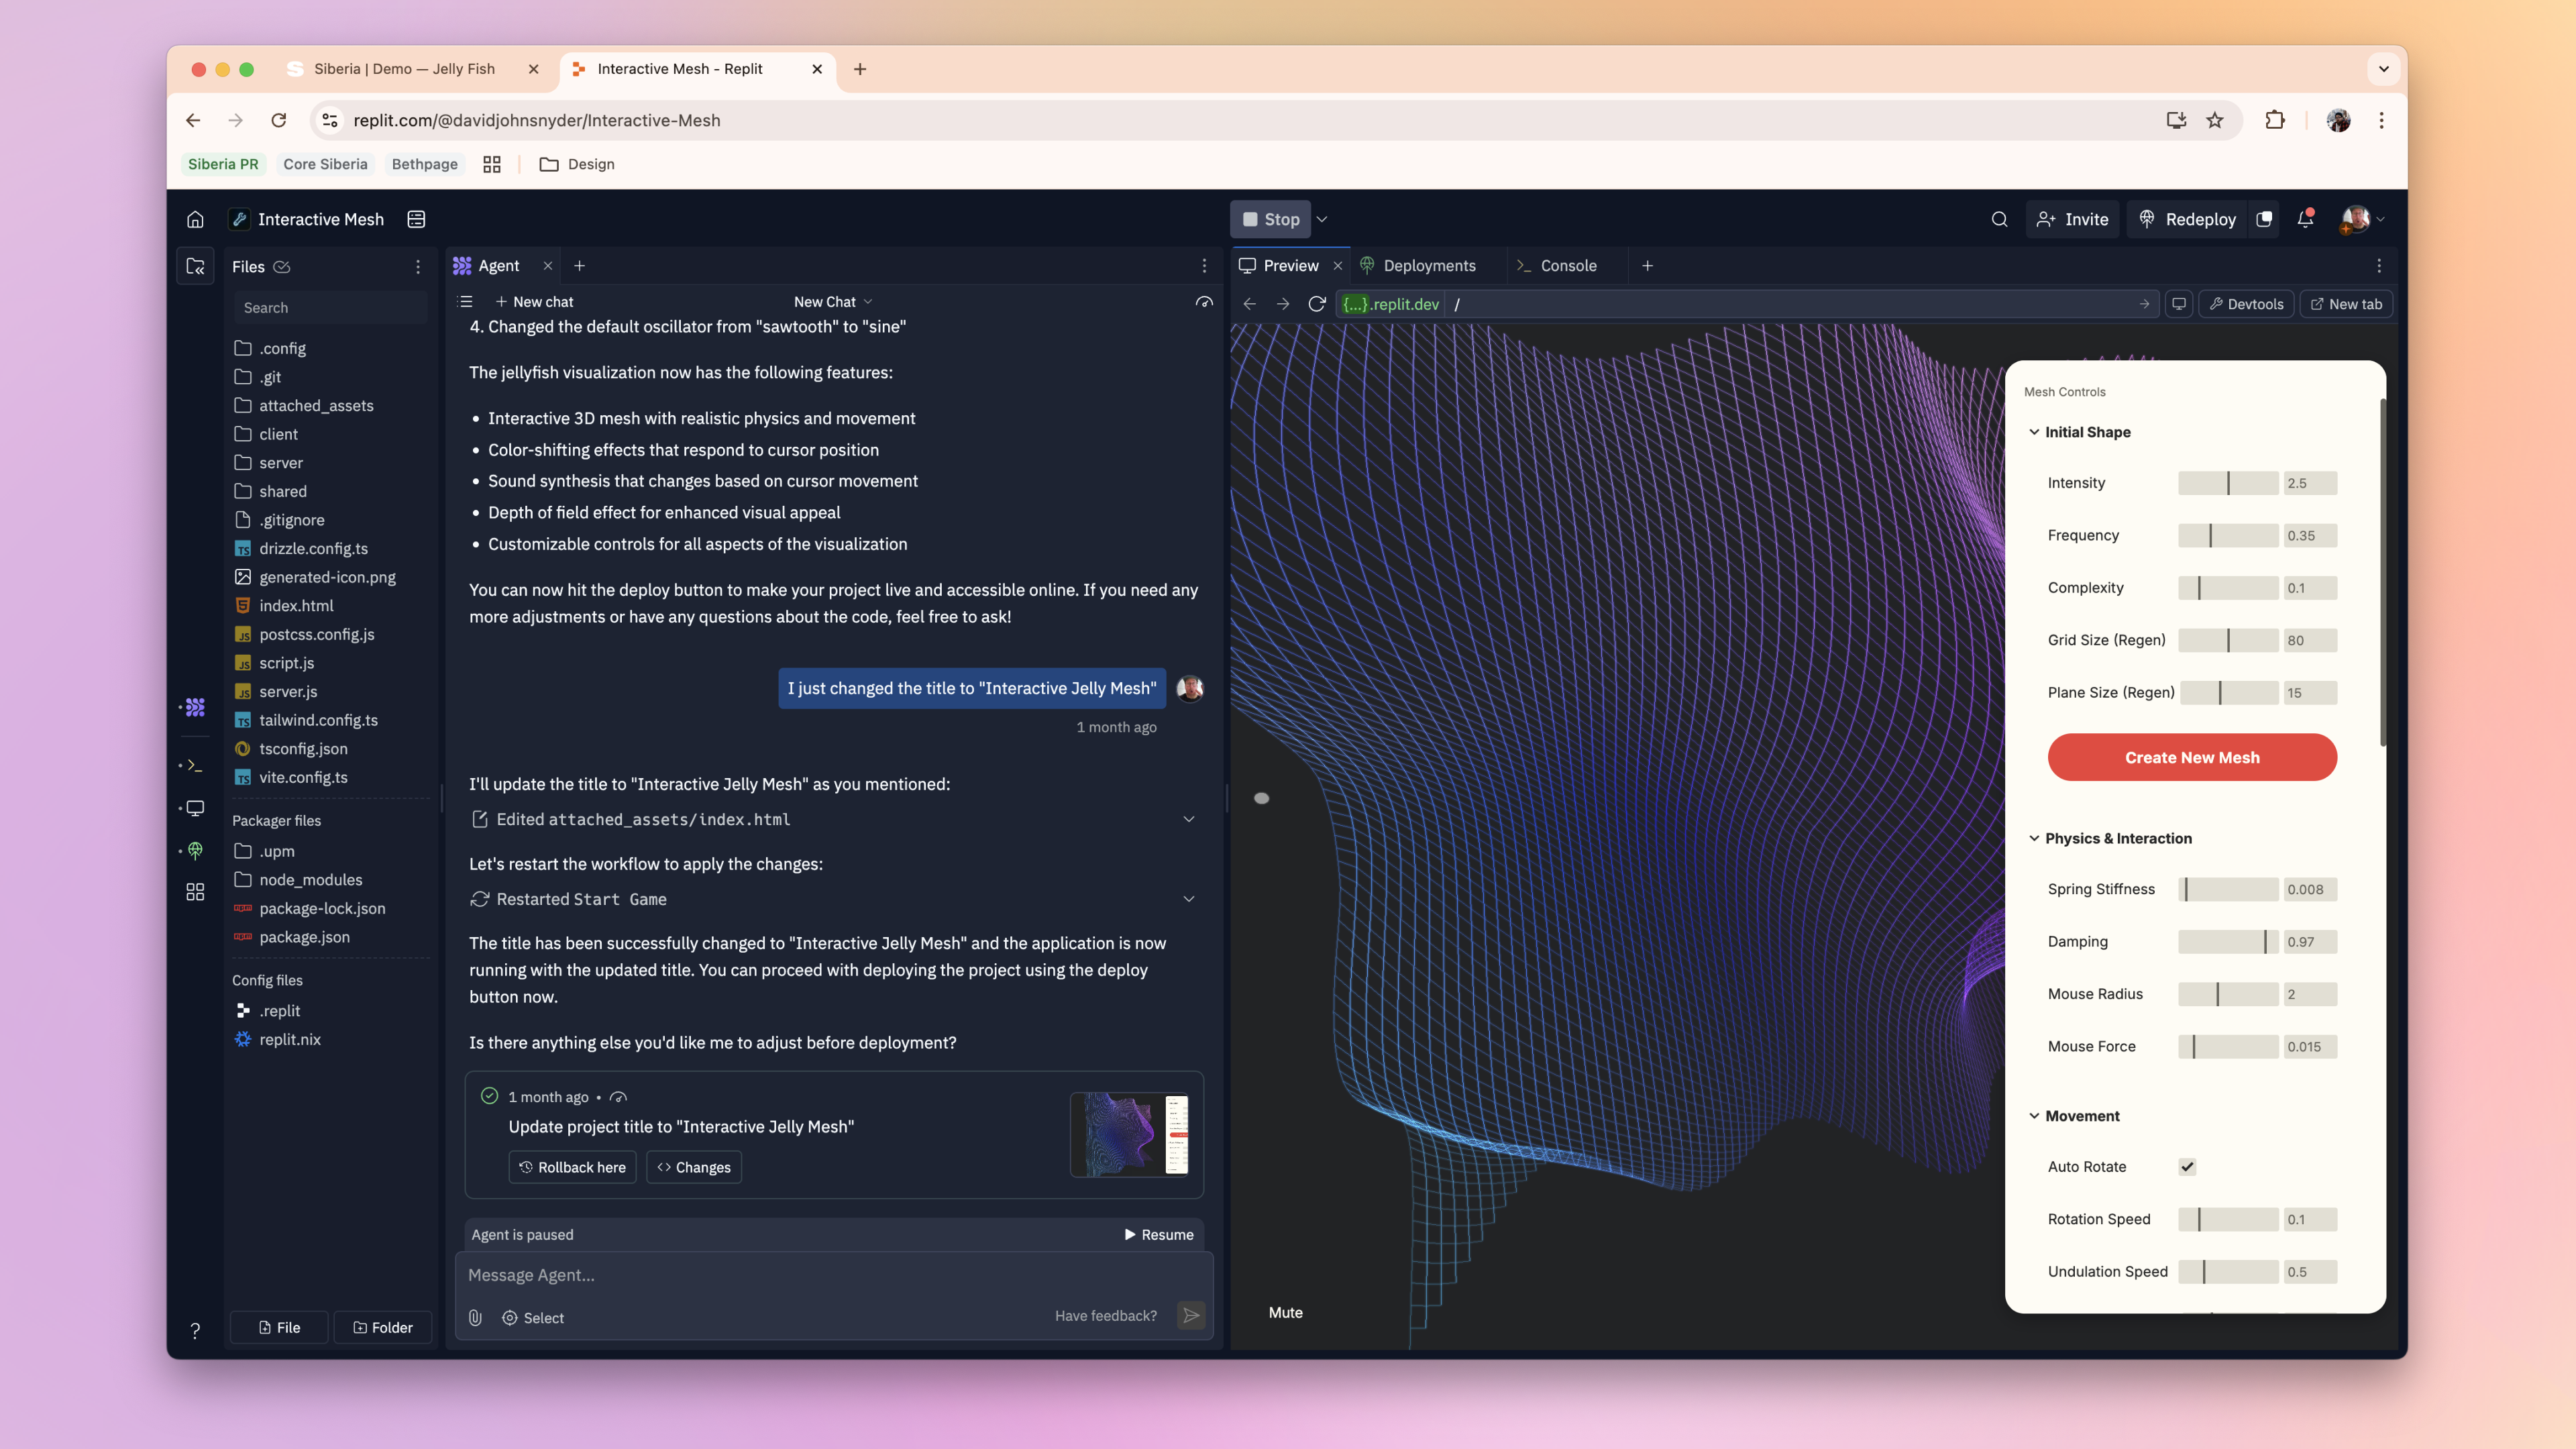The image size is (2576, 1449).
Task: Toggle the Auto Rotate checkbox
Action: pos(2187,1167)
